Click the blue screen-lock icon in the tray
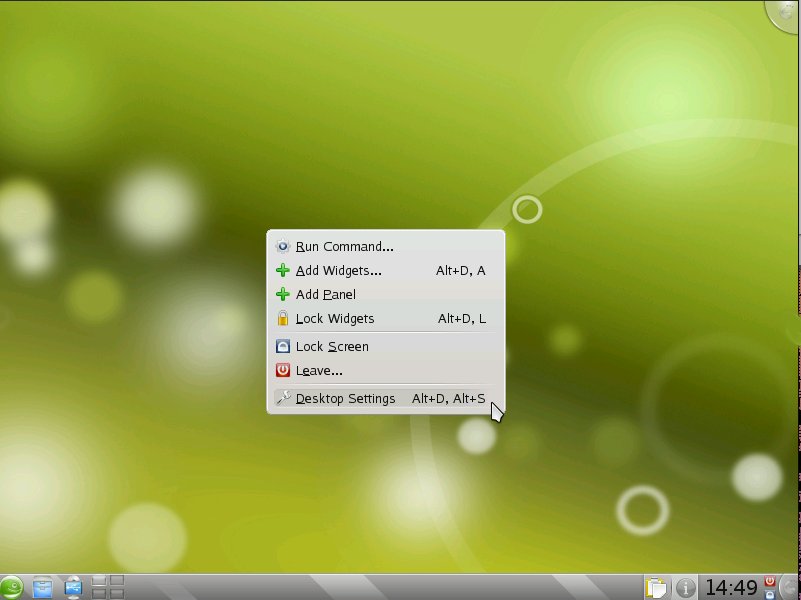 point(768,594)
